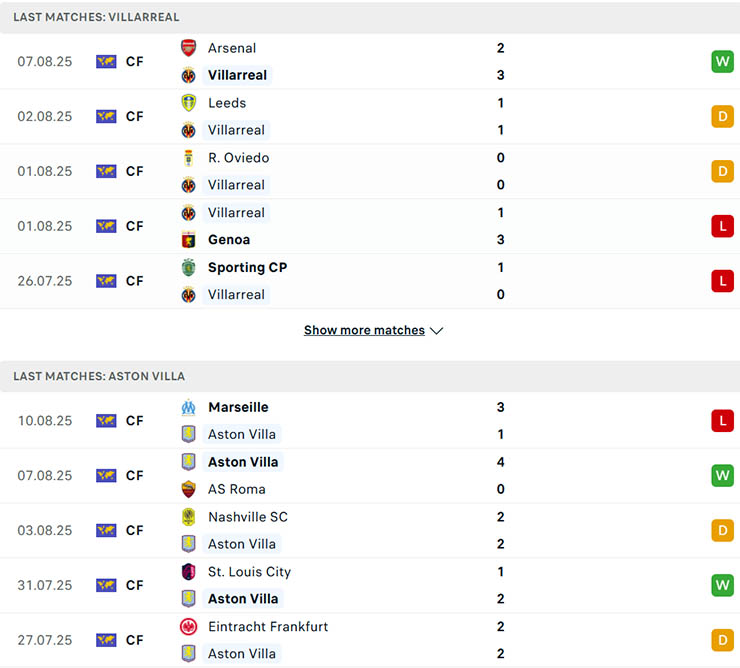Click the orange D badge for Leeds match
Image resolution: width=740 pixels, height=668 pixels.
coord(722,116)
